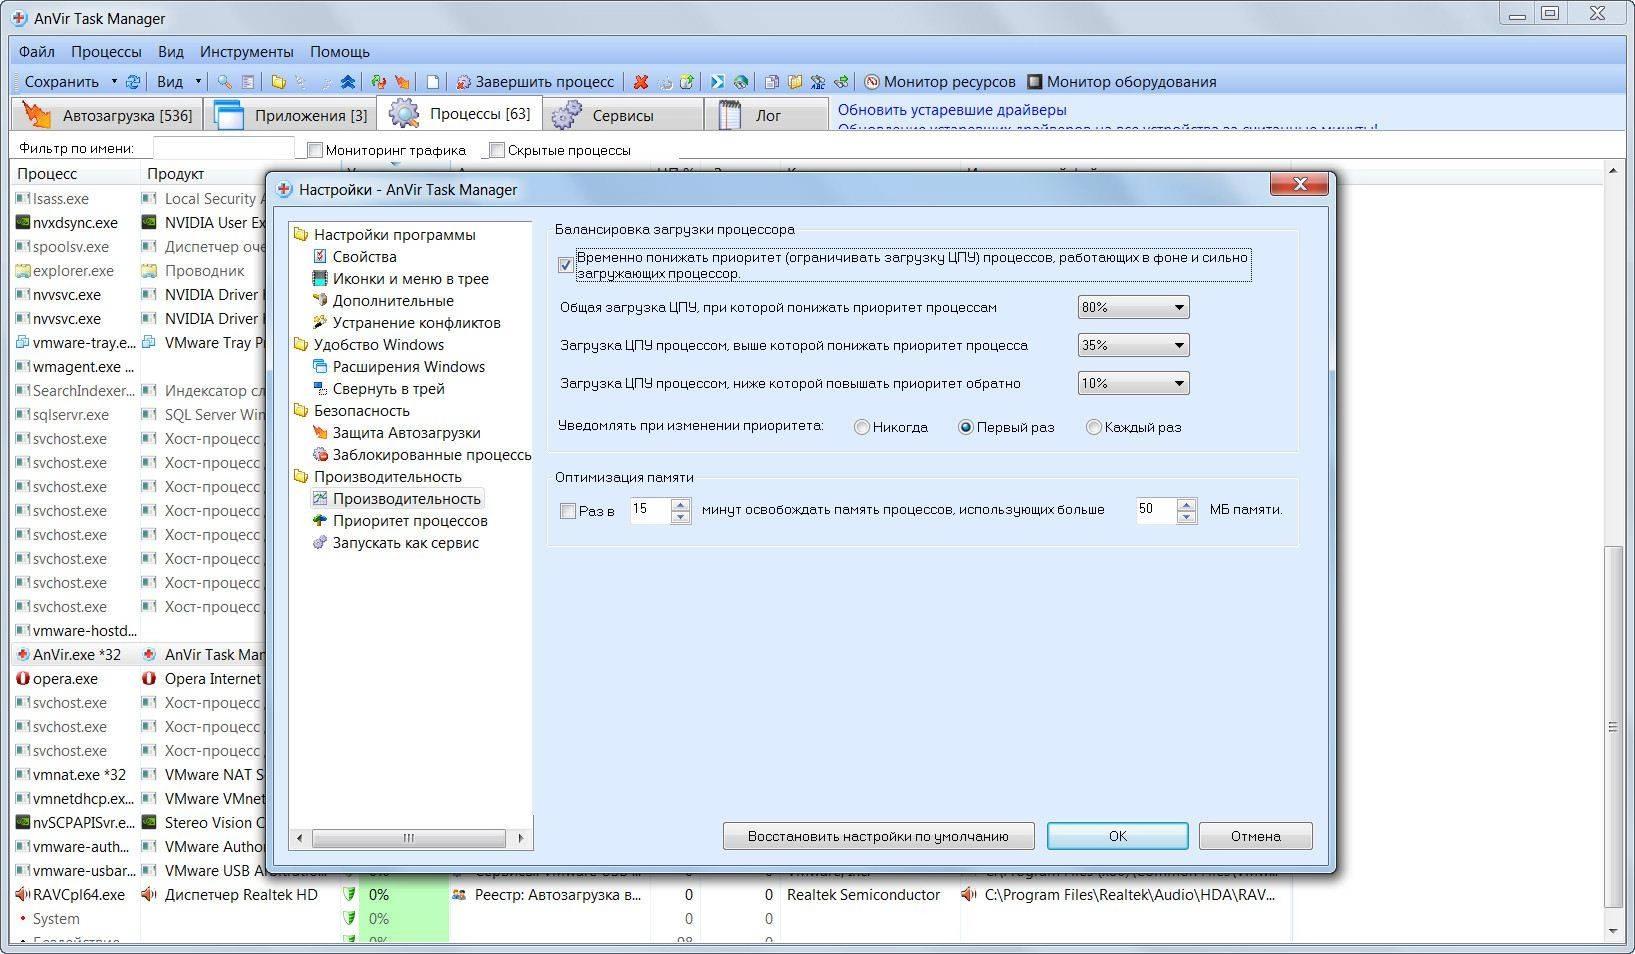Click the globe icon in the toolbar
The height and width of the screenshot is (954, 1635).
(741, 82)
